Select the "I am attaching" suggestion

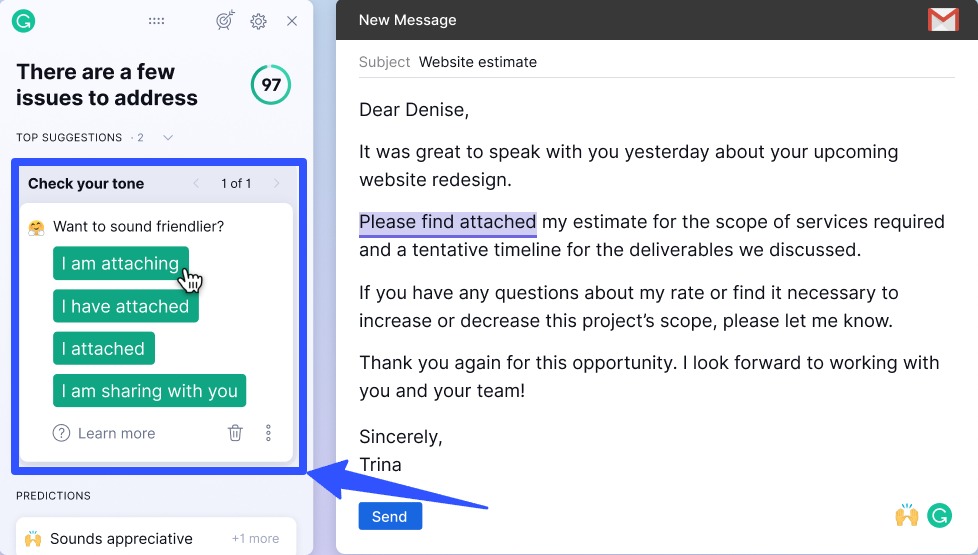120,264
